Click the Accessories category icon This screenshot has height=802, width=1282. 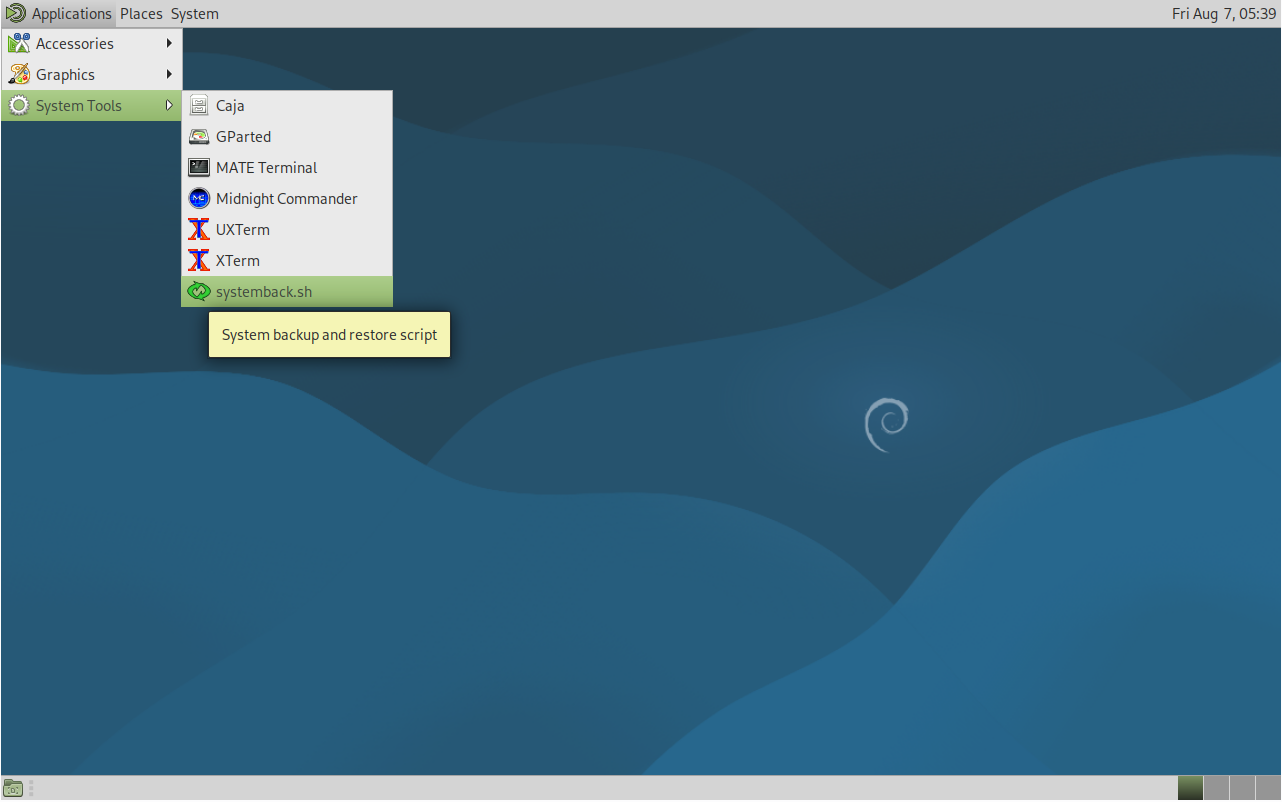[x=19, y=44]
